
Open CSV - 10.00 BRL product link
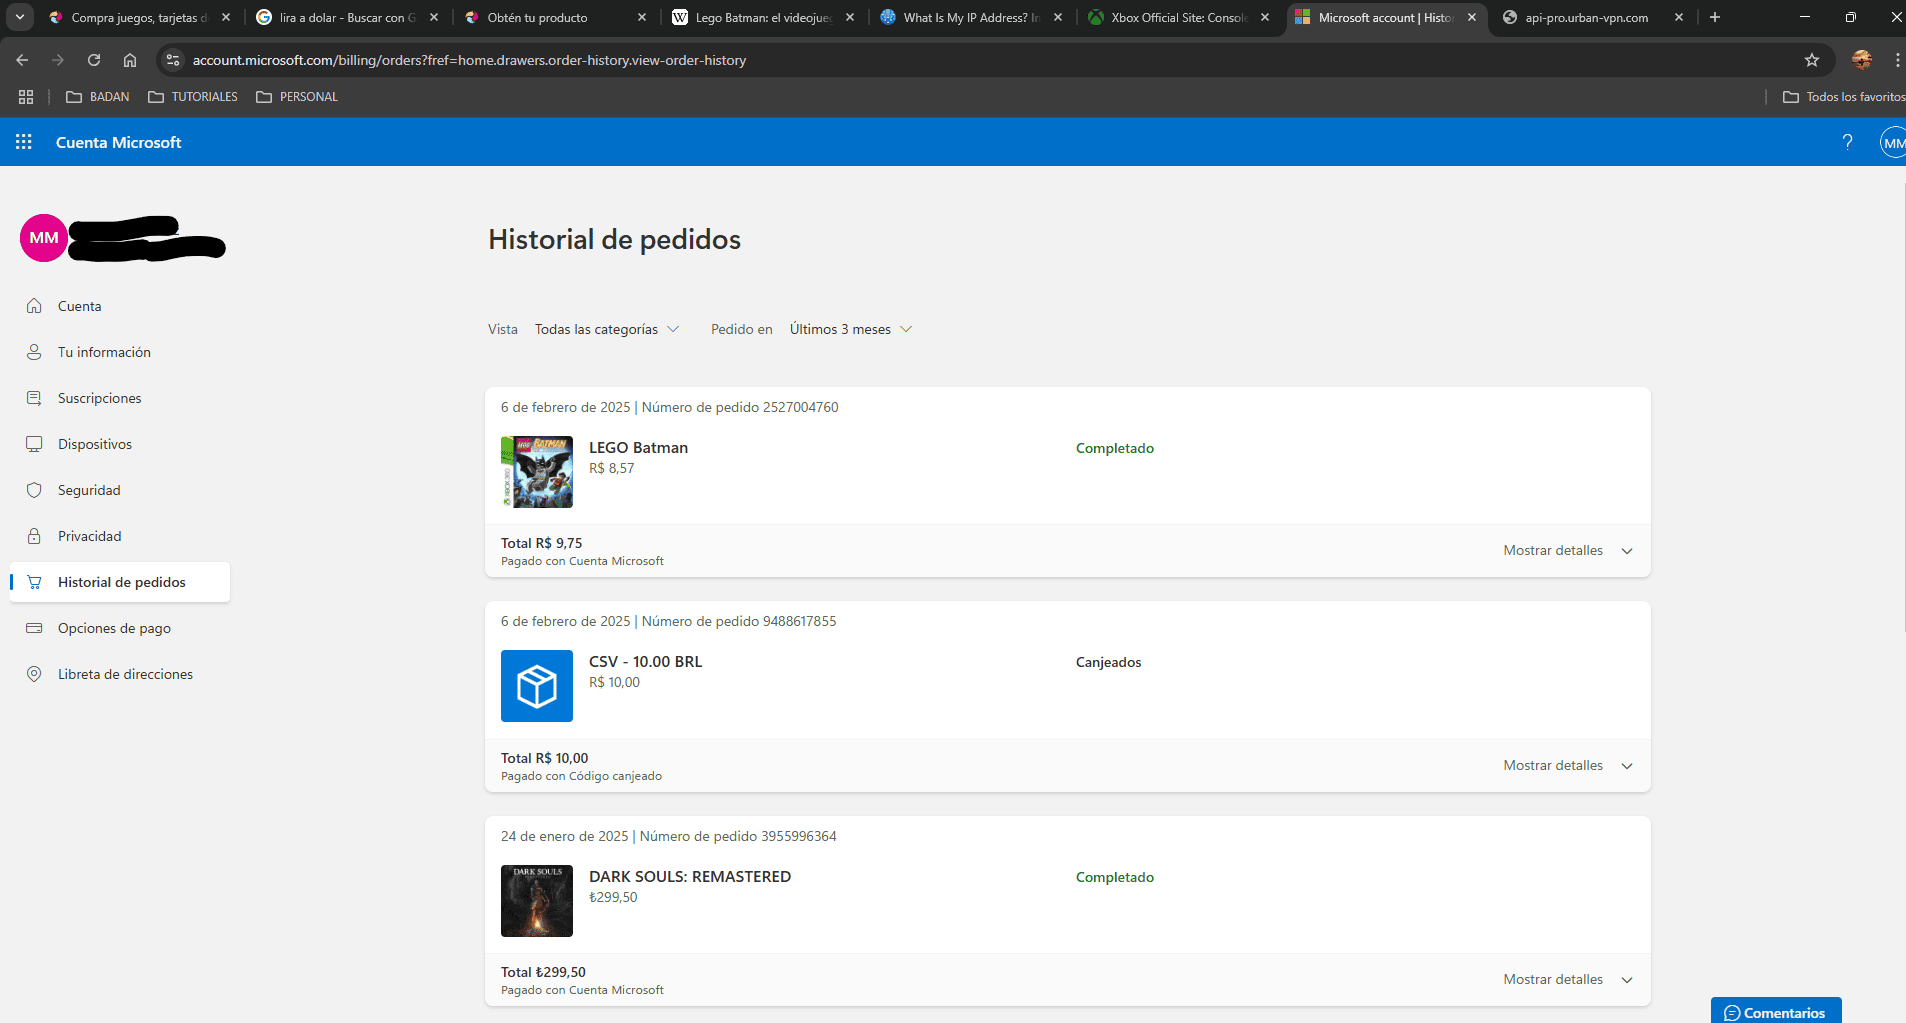coord(645,662)
